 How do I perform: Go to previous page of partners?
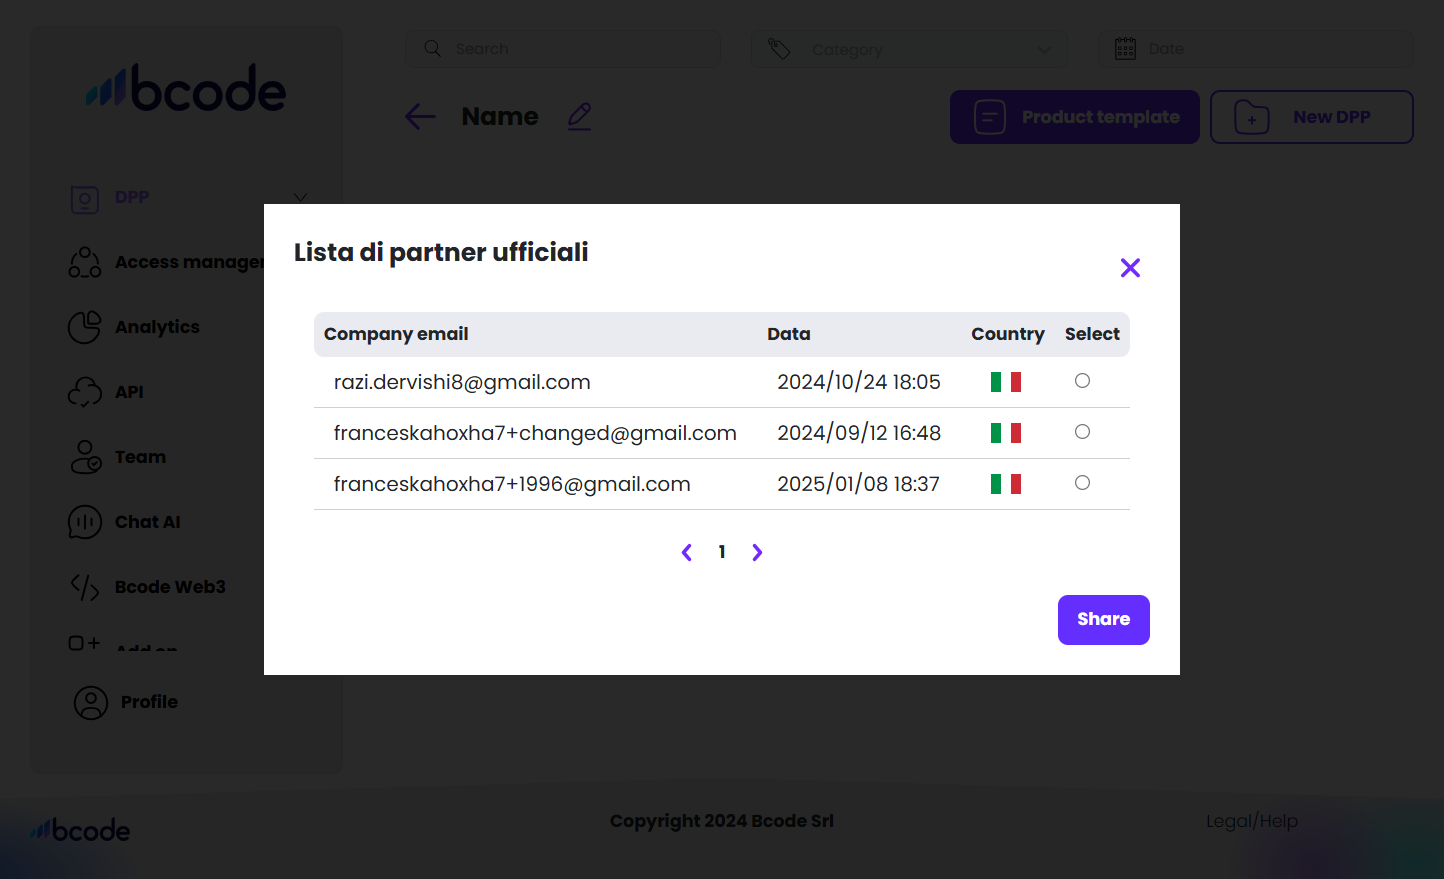687,552
